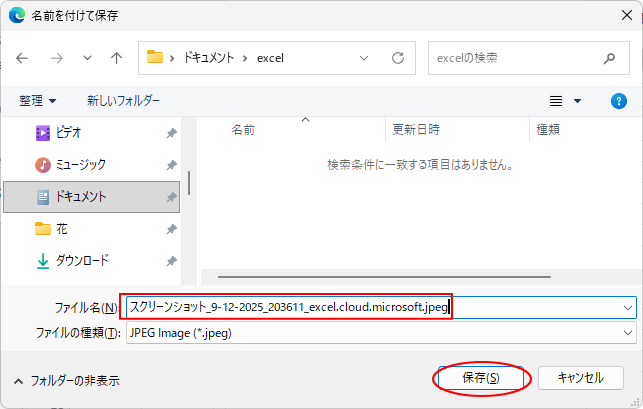Change the view layout icon
This screenshot has height=409, width=643.
point(556,101)
